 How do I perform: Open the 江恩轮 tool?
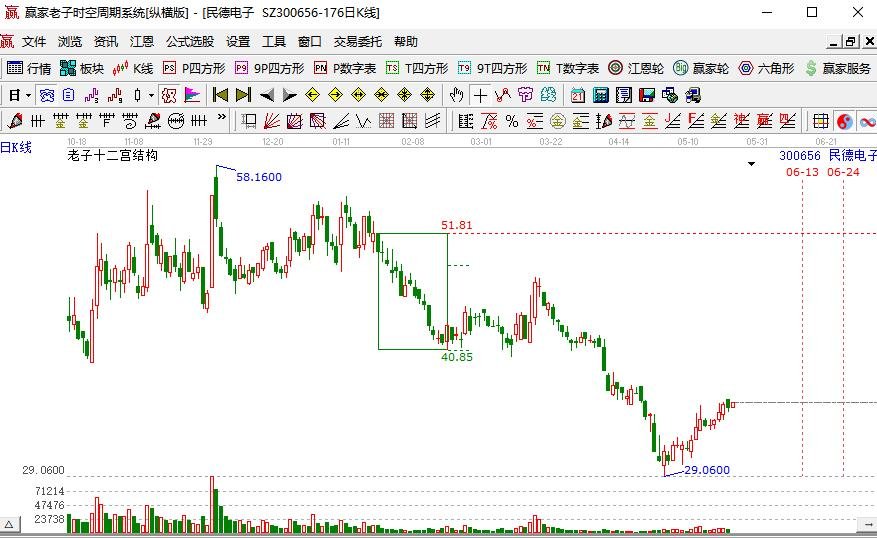(635, 68)
